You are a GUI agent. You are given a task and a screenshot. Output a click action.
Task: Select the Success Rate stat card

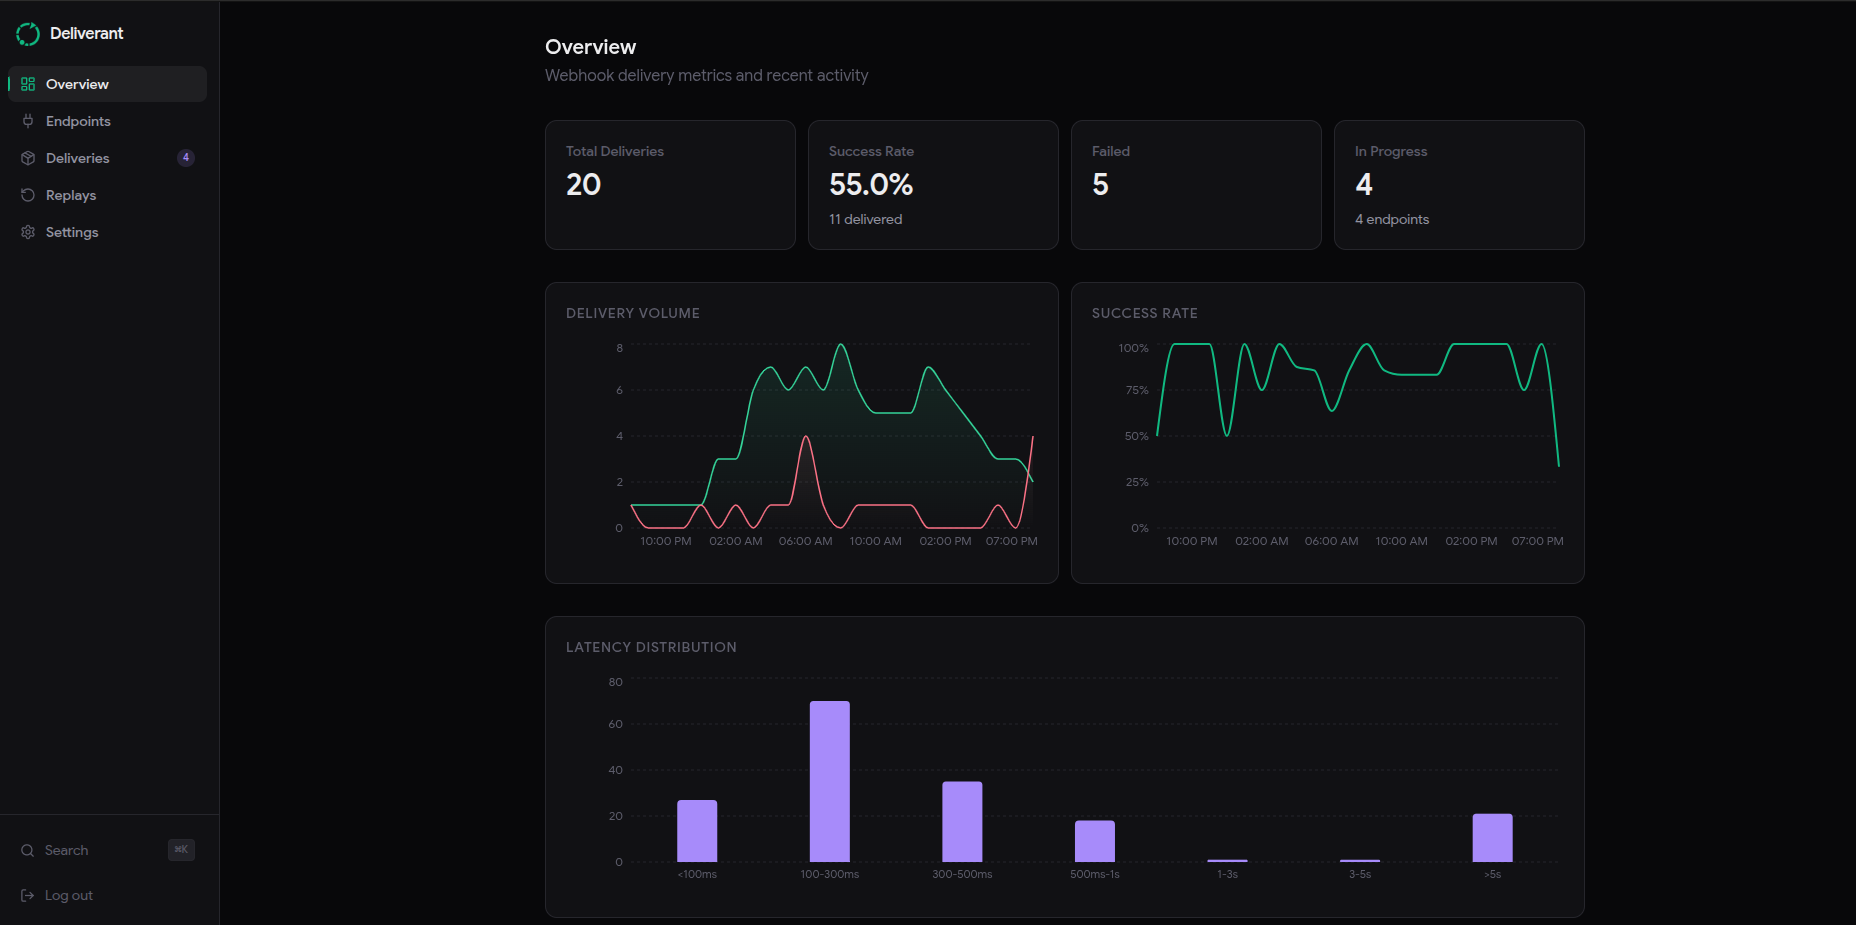933,185
